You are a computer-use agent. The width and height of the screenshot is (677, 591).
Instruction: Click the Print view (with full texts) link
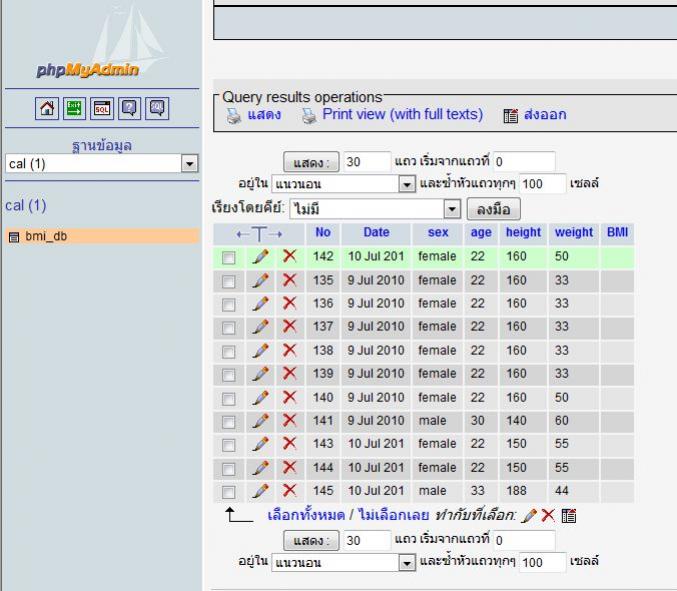[x=402, y=114]
